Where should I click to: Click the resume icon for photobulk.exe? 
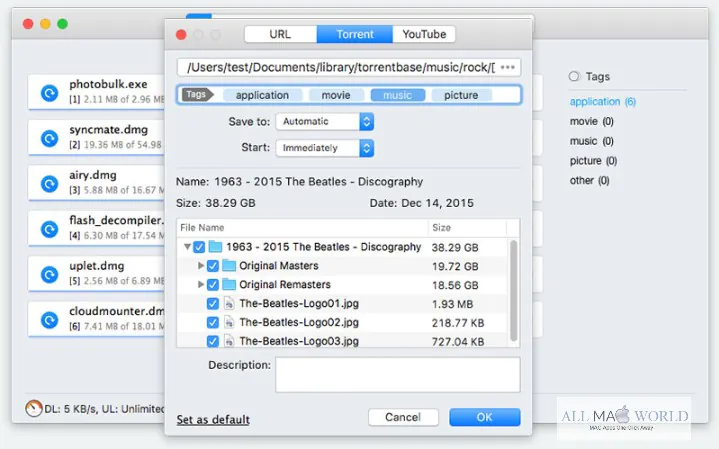click(x=49, y=93)
